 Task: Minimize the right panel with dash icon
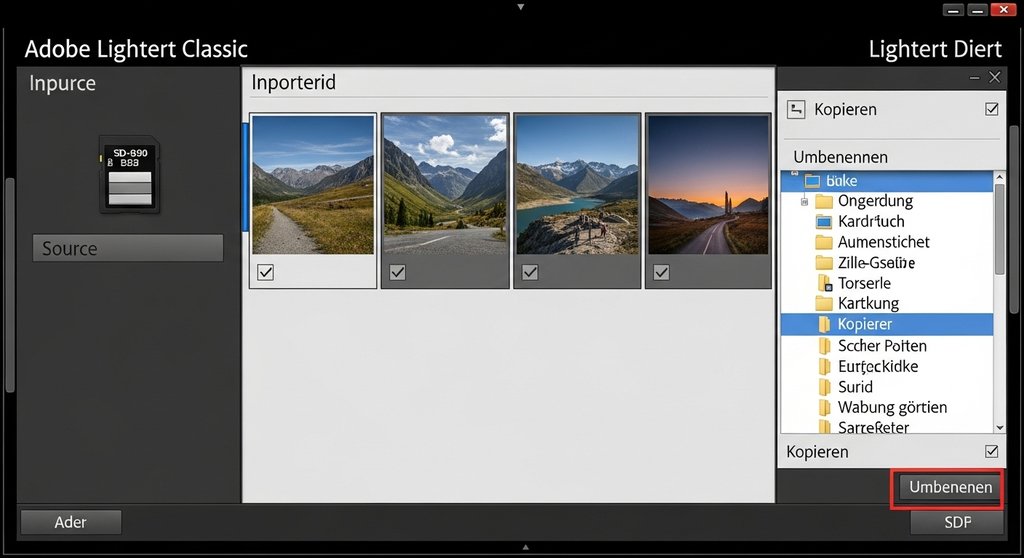(974, 78)
